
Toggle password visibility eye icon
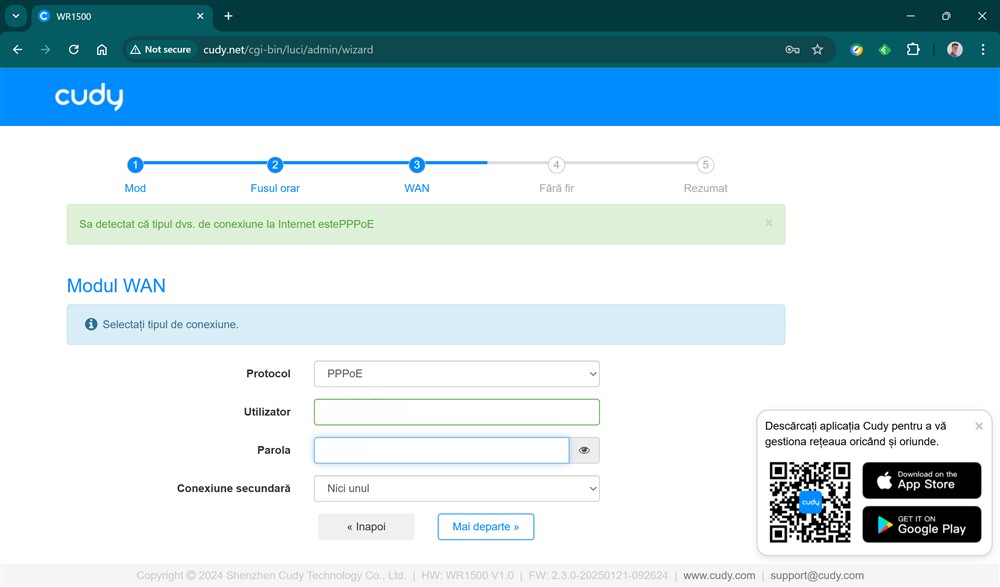[584, 451]
